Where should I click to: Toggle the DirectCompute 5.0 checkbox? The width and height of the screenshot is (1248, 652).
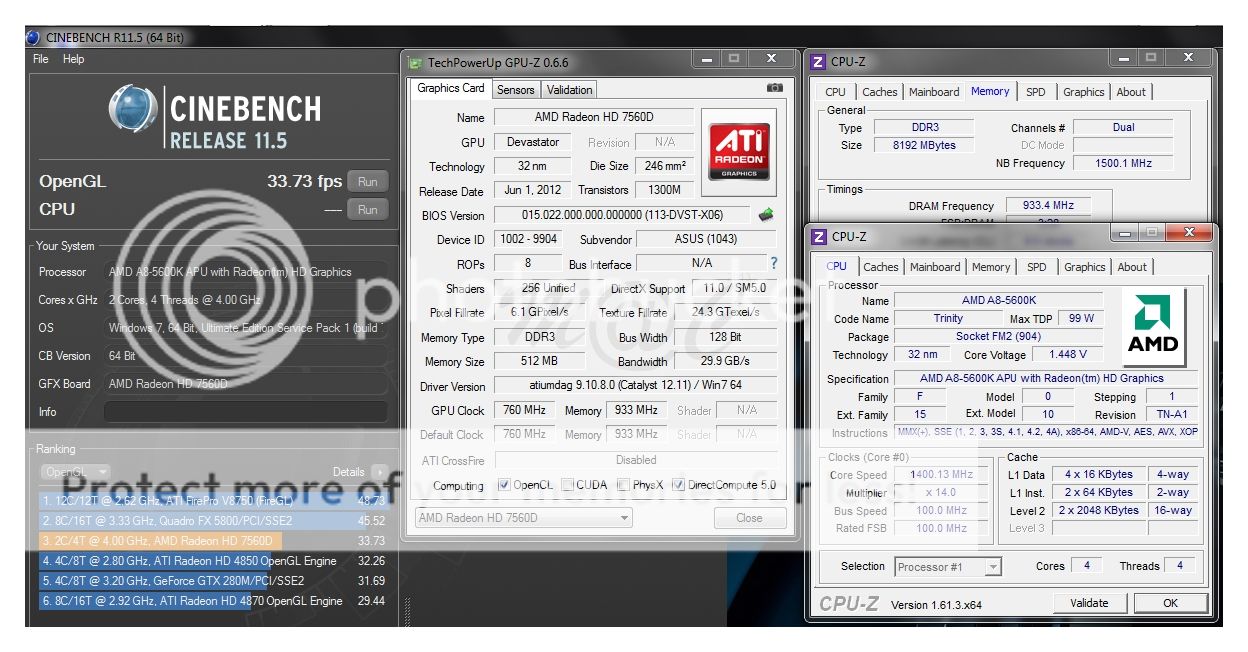(679, 485)
